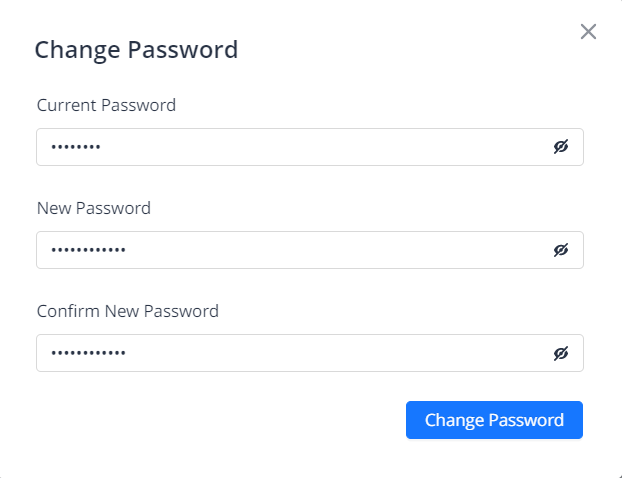Click the "Change Password" dialog heading
The width and height of the screenshot is (622, 478).
pos(136,49)
